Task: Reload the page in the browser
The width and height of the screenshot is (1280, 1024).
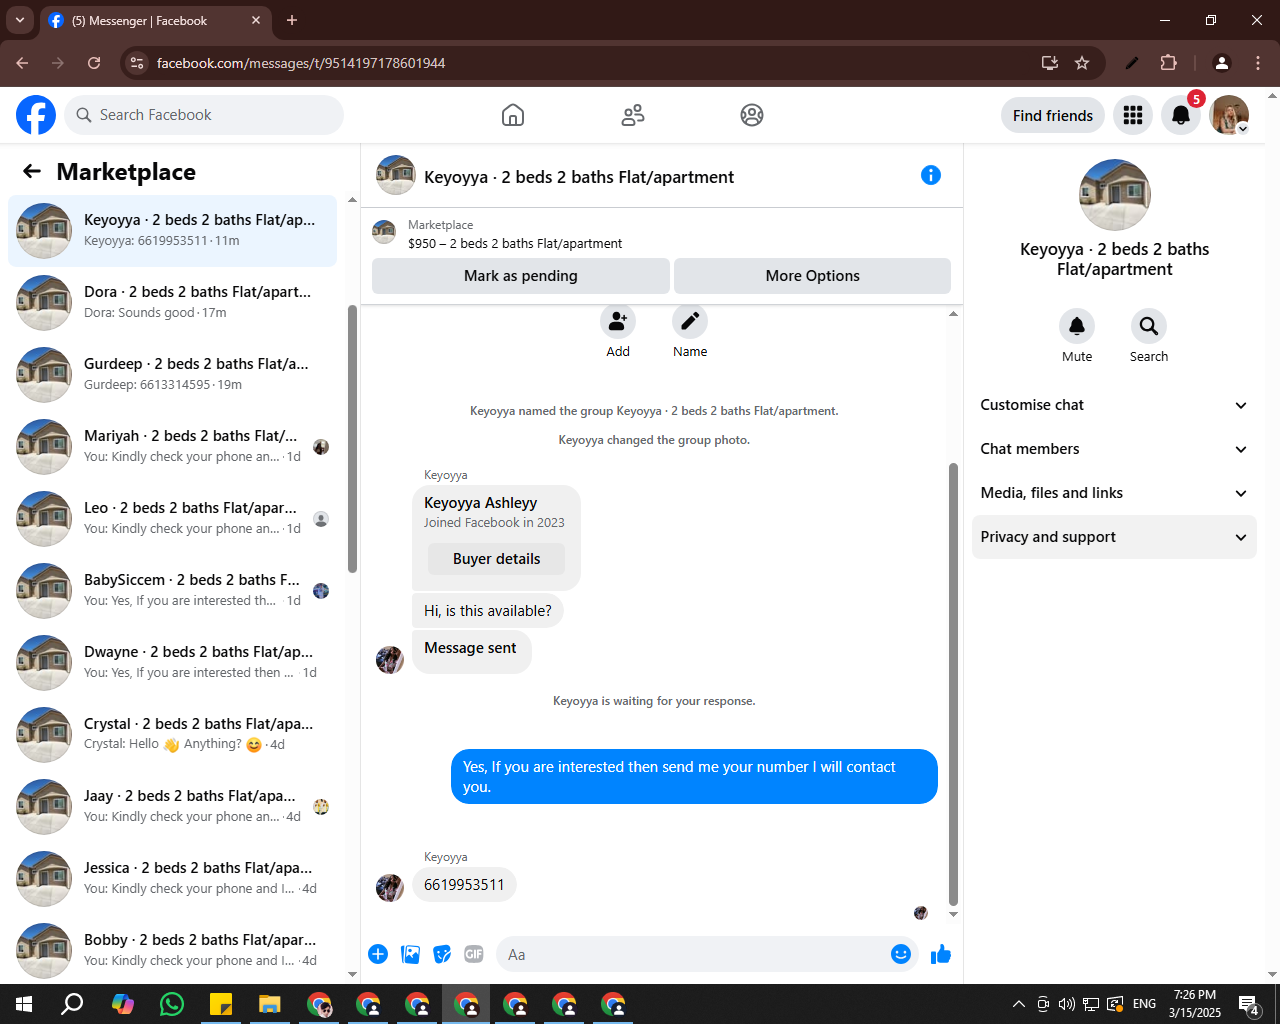Action: pyautogui.click(x=94, y=63)
